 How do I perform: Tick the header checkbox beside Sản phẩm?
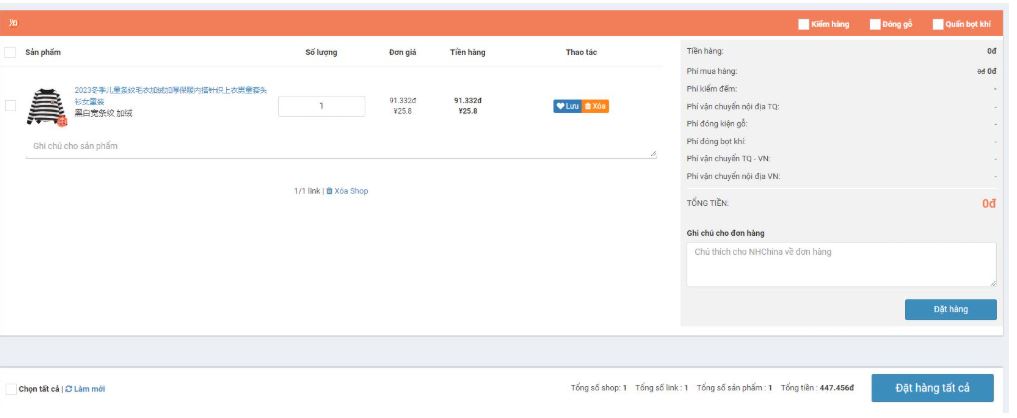[x=11, y=53]
